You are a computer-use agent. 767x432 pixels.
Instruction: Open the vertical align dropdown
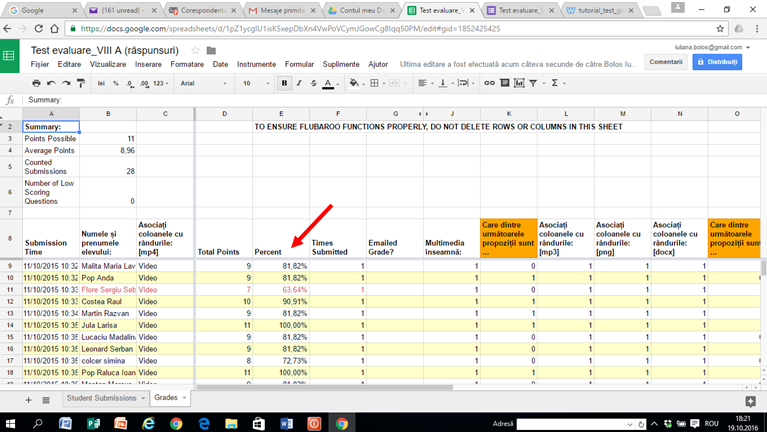(446, 83)
